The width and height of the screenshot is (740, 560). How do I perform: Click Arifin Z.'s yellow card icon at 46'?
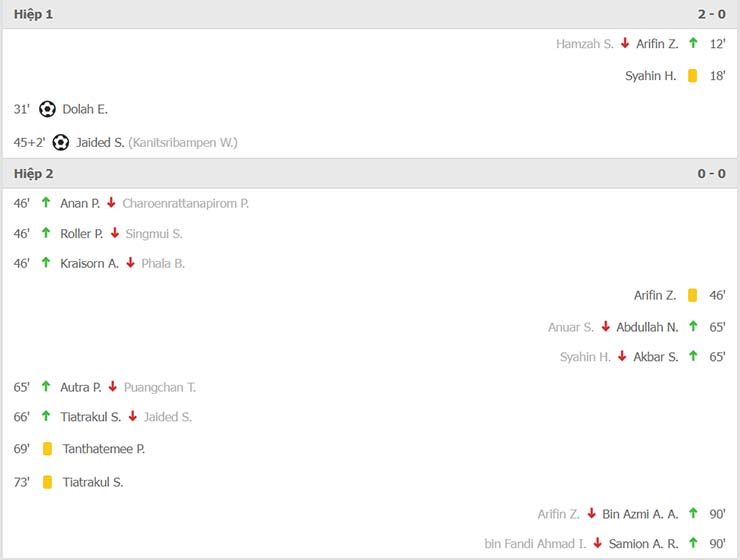pyautogui.click(x=692, y=295)
